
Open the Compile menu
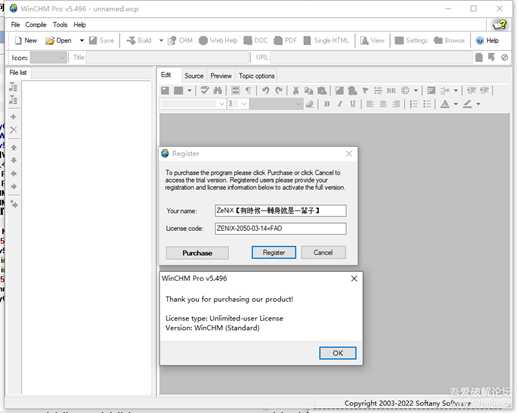coord(36,25)
